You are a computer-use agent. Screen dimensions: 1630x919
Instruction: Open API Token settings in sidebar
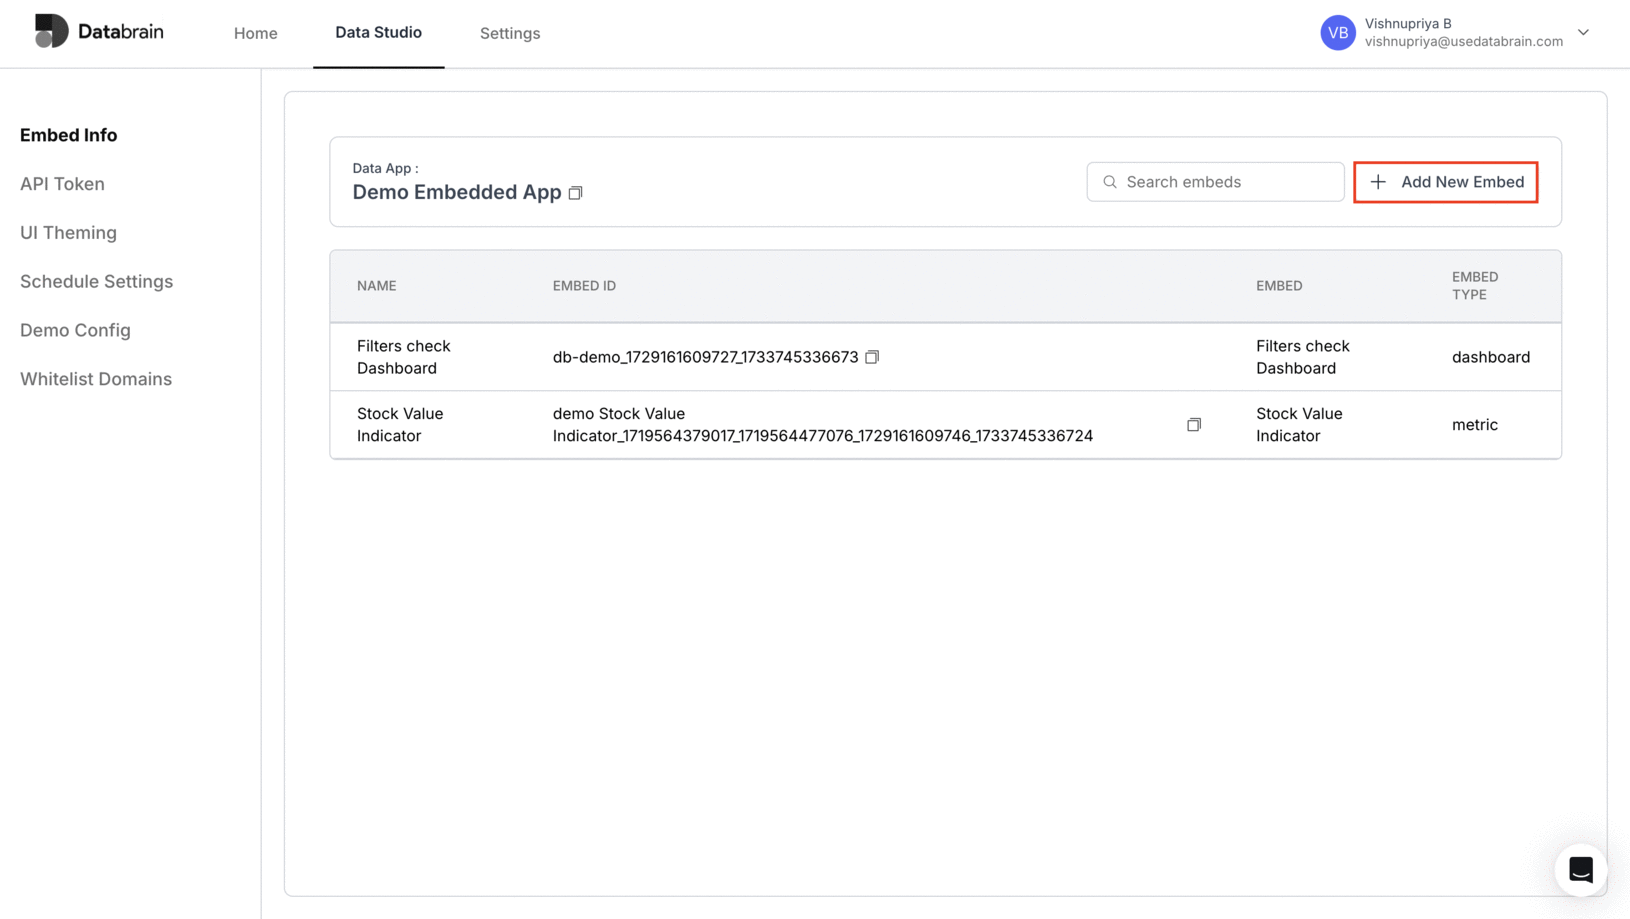(62, 184)
